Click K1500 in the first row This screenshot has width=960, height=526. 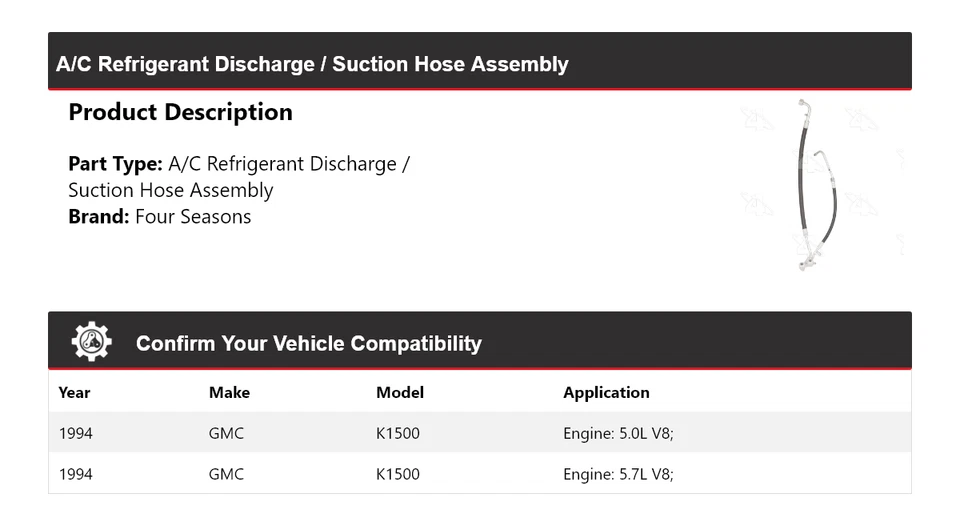397,433
